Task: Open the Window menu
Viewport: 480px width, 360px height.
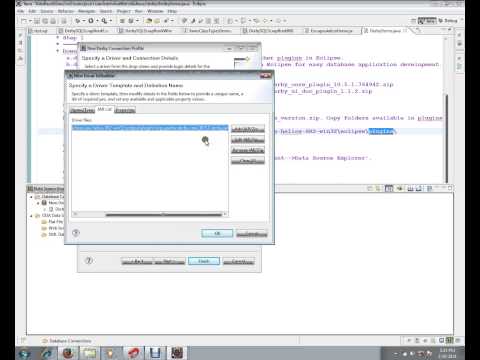Action: (x=155, y=11)
